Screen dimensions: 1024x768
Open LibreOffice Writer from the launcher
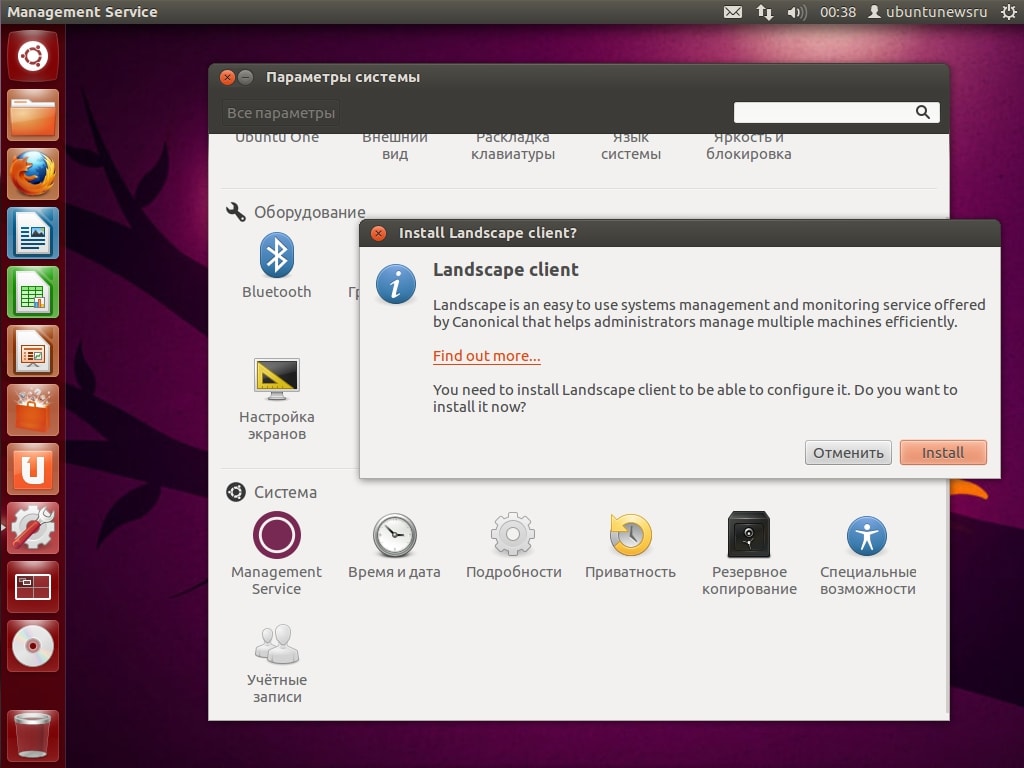33,233
